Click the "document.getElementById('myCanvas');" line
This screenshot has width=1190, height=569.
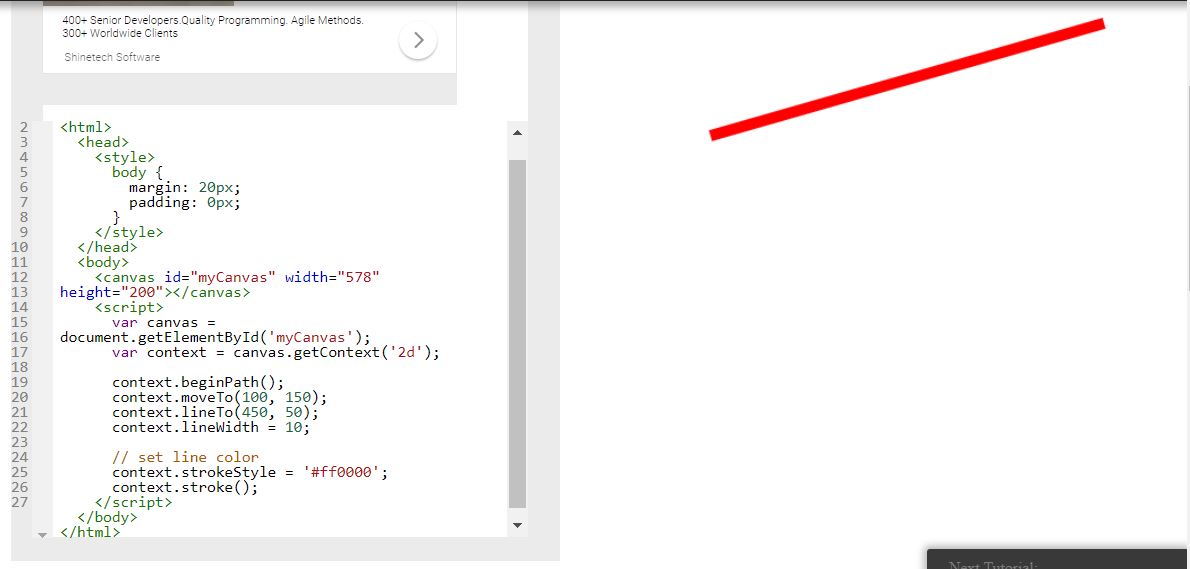pos(215,338)
